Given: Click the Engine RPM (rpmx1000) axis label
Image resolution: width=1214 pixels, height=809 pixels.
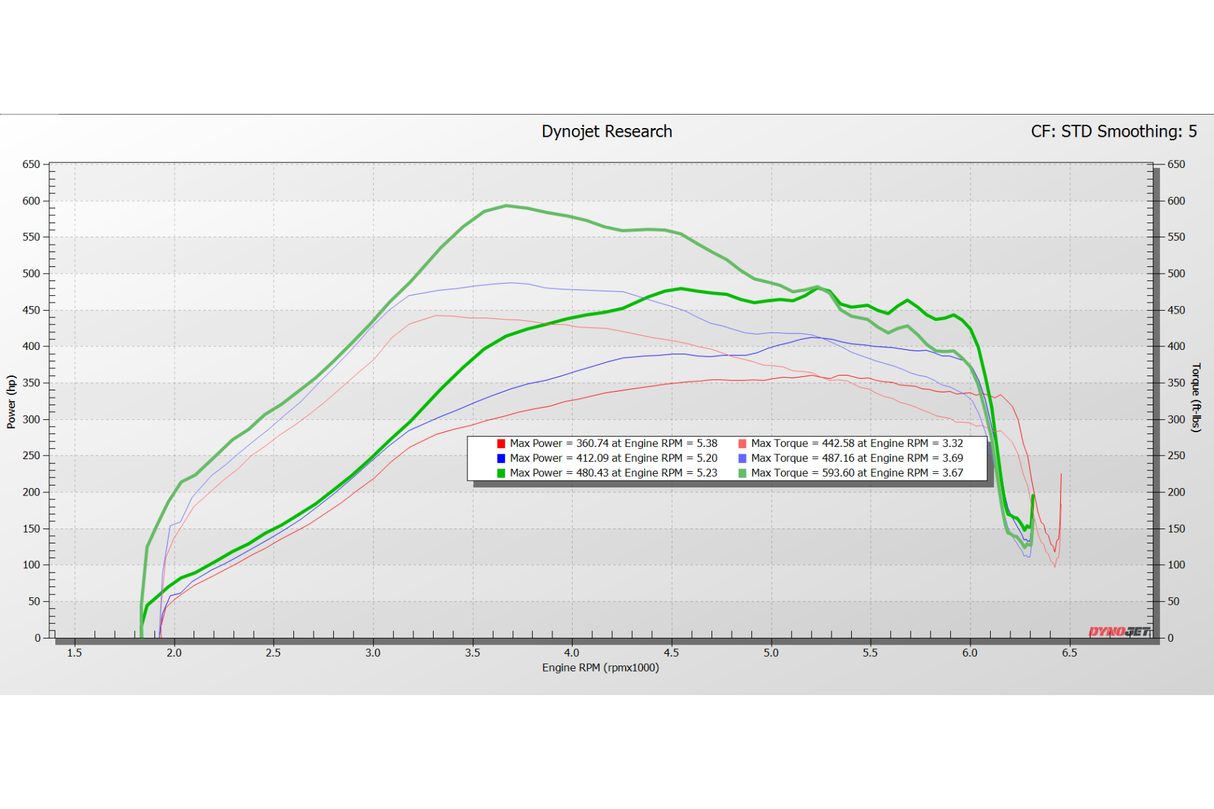Looking at the screenshot, I should (600, 667).
